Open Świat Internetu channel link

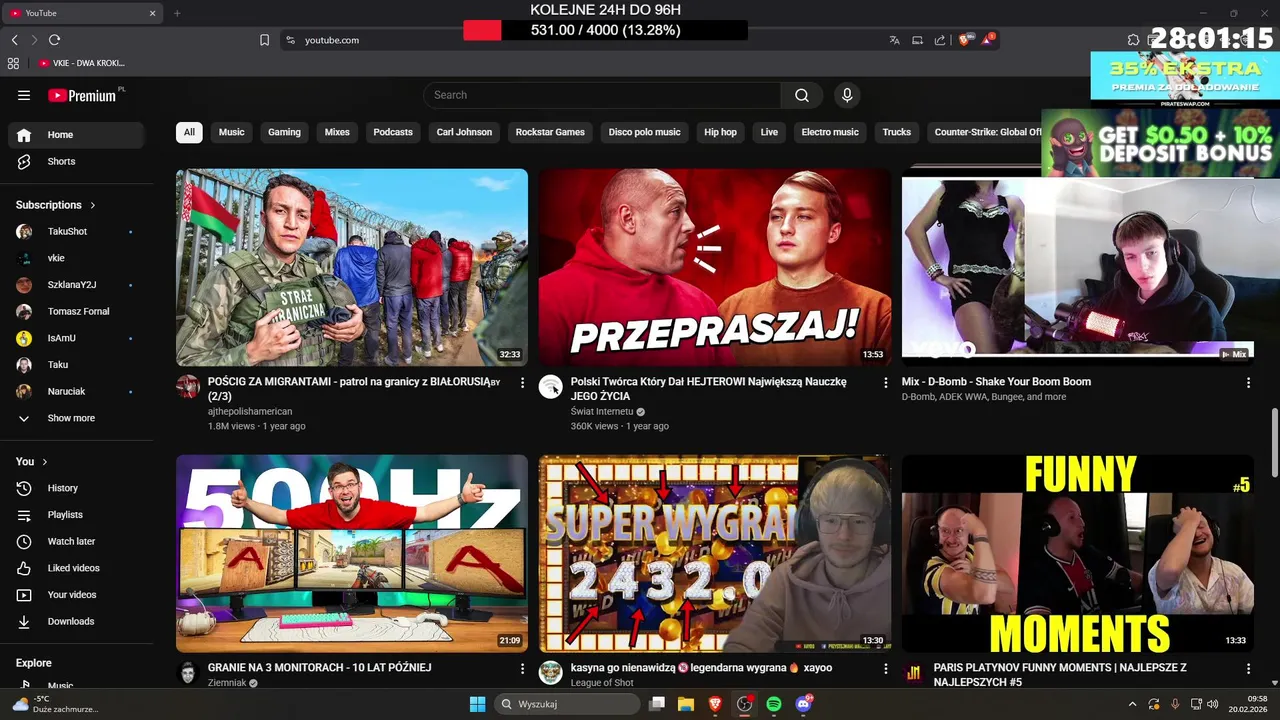coord(602,411)
